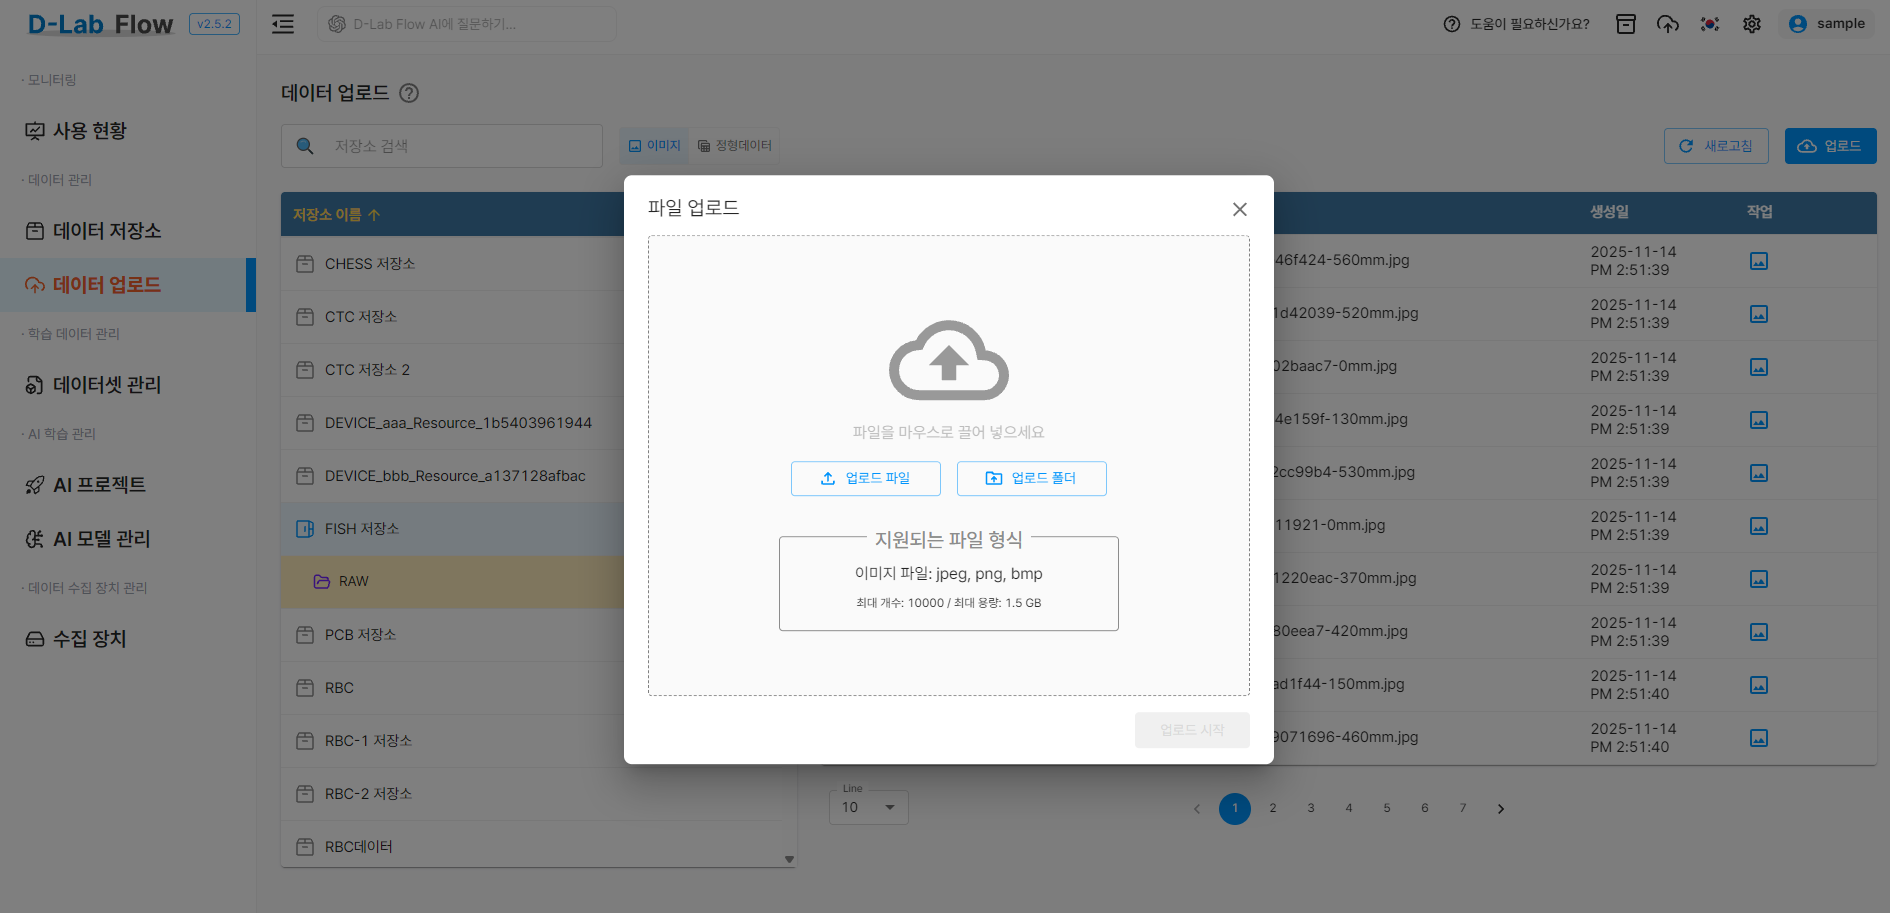1890x913 pixels.
Task: Click the cloud upload icon in top bar
Action: (1668, 24)
